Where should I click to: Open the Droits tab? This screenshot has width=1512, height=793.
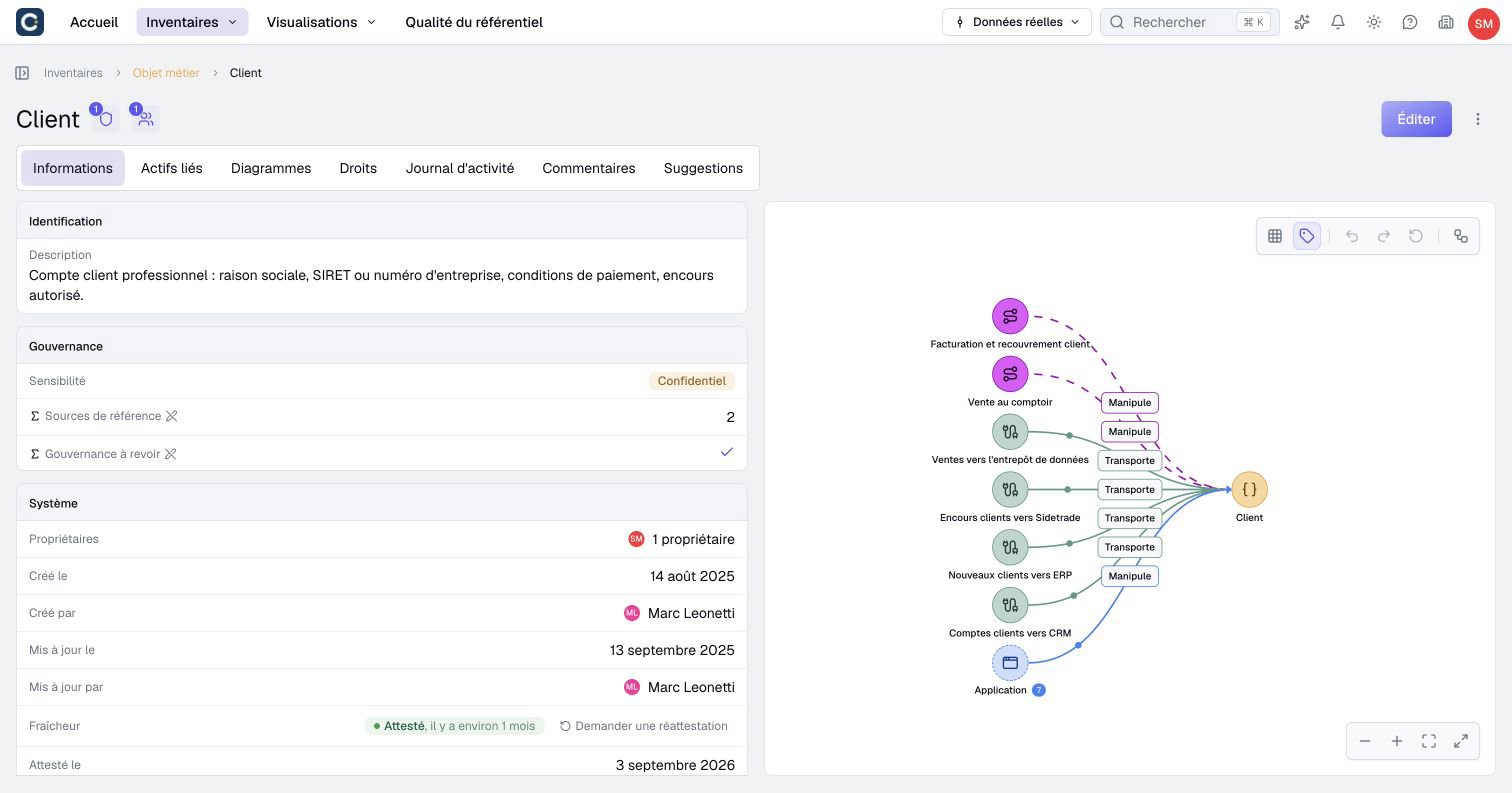(358, 168)
